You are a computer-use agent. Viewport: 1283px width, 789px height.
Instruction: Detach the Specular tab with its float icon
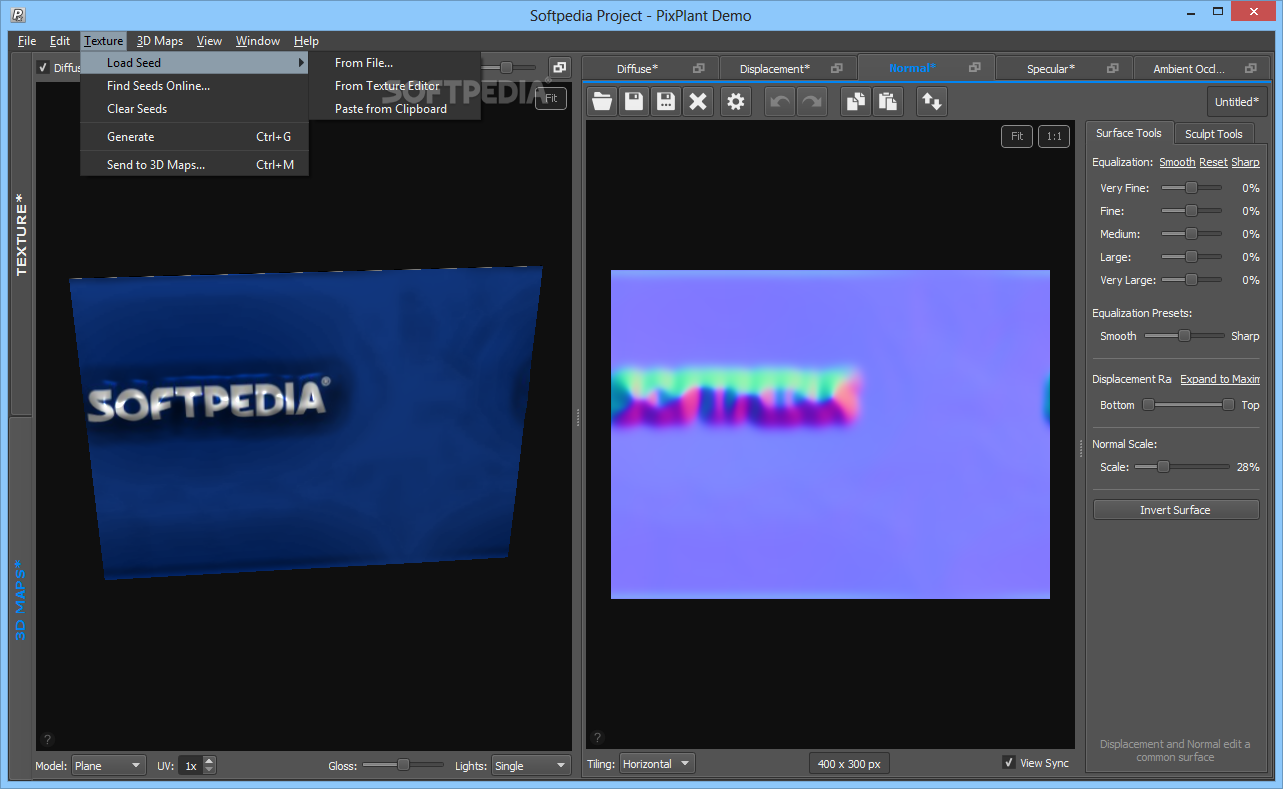tap(1112, 68)
